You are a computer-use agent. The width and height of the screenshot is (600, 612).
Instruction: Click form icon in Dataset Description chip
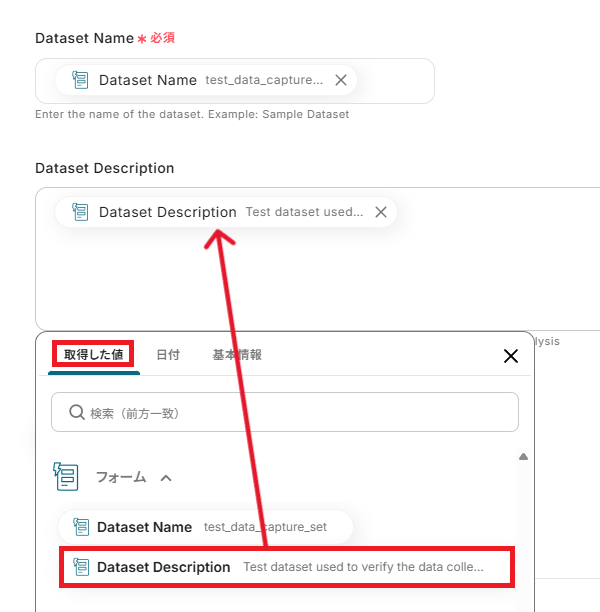(80, 212)
